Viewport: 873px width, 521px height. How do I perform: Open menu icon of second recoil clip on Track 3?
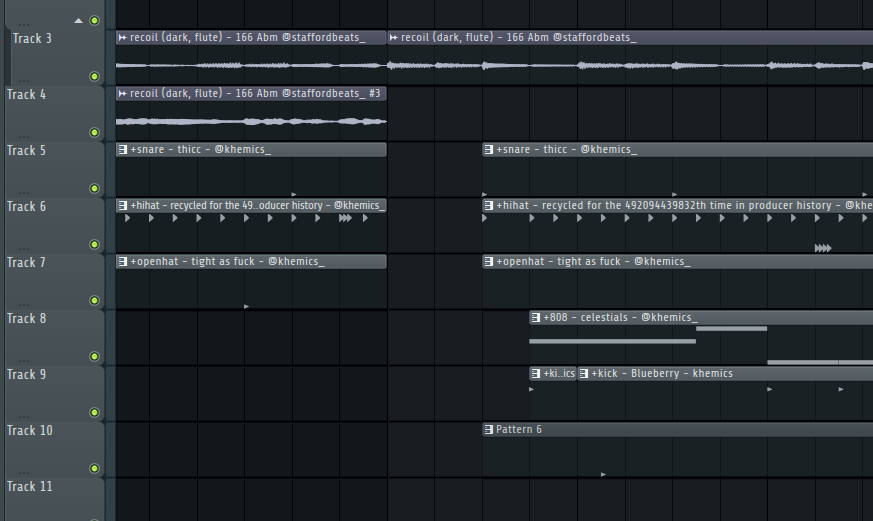click(394, 37)
